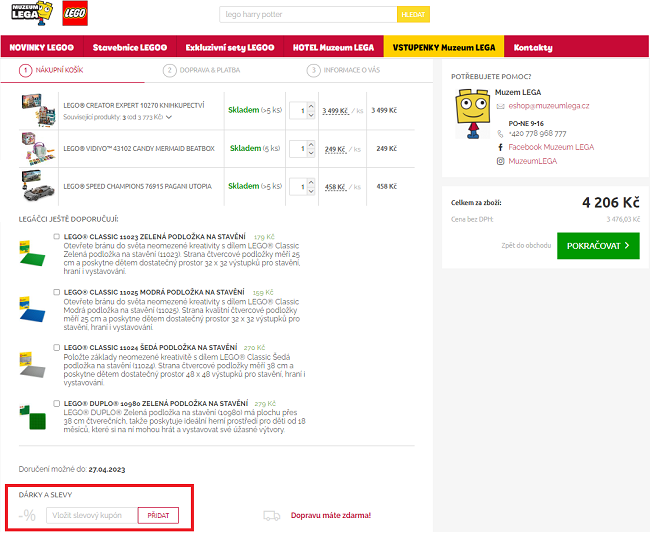Decrease quantity for Candy Mermaid BeatBox
Image resolution: width=650 pixels, height=537 pixels.
(x=311, y=153)
